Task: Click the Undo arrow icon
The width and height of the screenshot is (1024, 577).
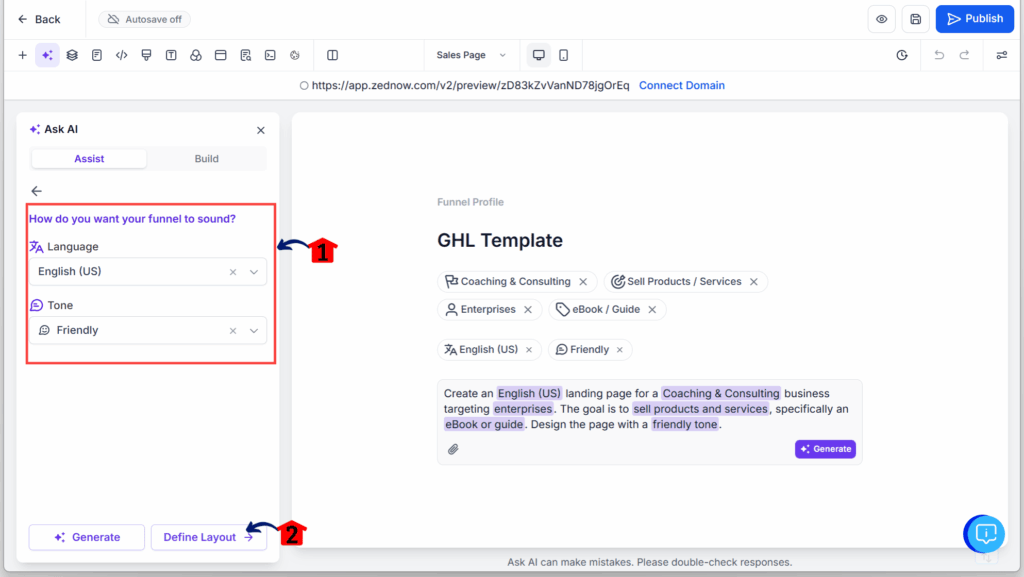Action: (939, 55)
